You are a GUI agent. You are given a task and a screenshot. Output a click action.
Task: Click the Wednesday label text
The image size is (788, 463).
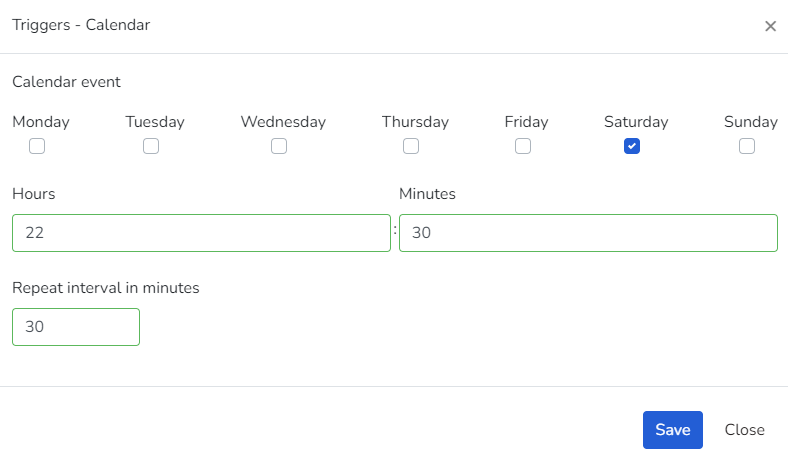pyautogui.click(x=283, y=122)
